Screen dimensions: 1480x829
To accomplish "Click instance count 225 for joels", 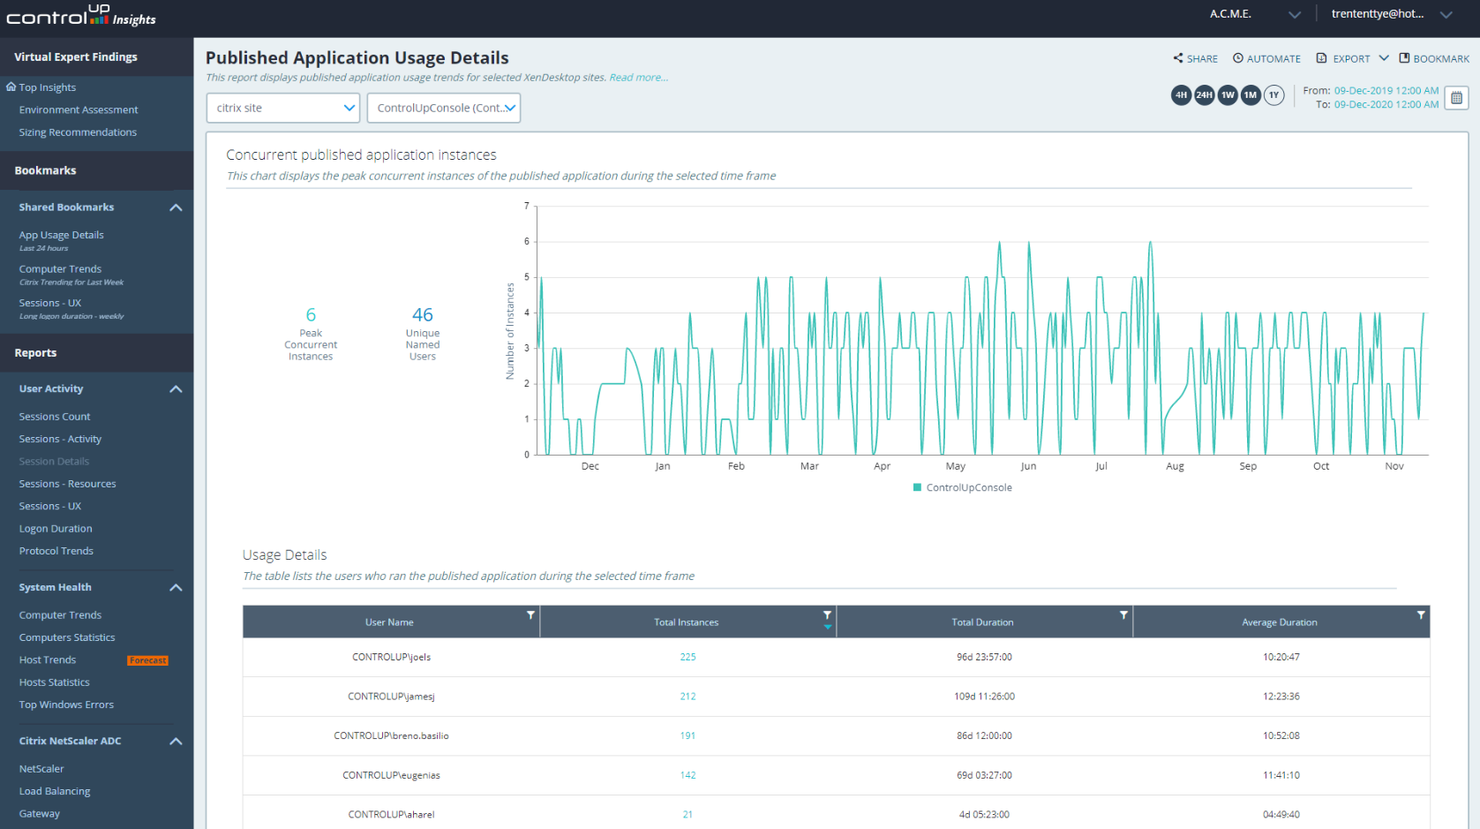I will [x=688, y=657].
